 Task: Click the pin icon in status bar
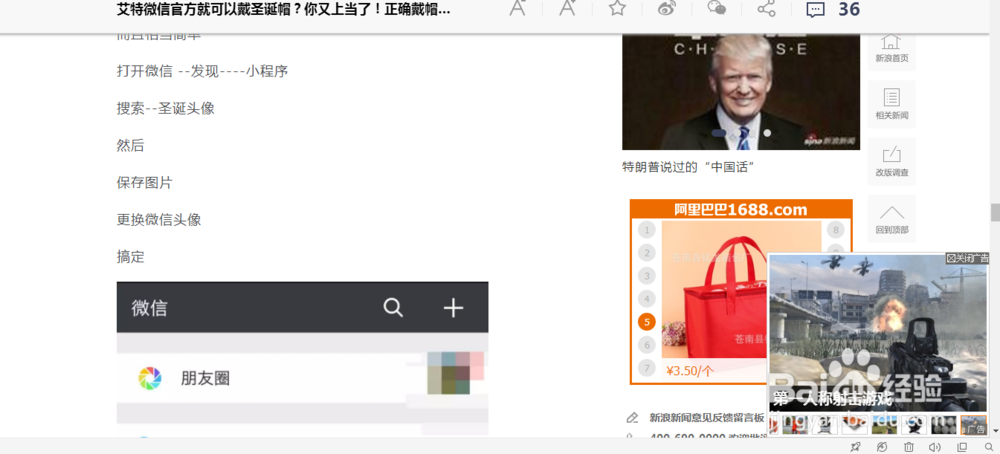pos(856,447)
